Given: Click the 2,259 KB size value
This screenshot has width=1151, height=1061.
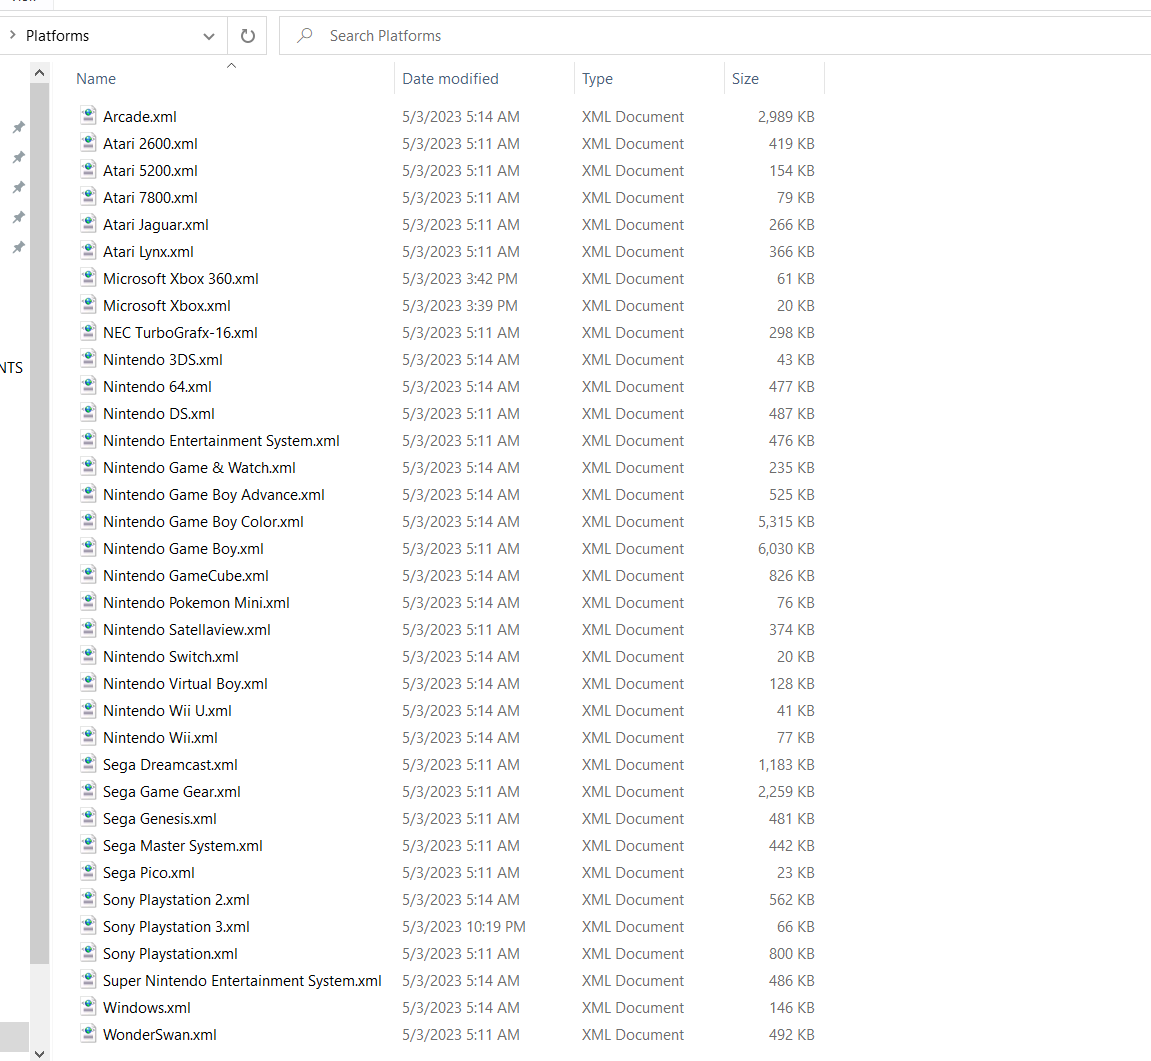Looking at the screenshot, I should (786, 792).
